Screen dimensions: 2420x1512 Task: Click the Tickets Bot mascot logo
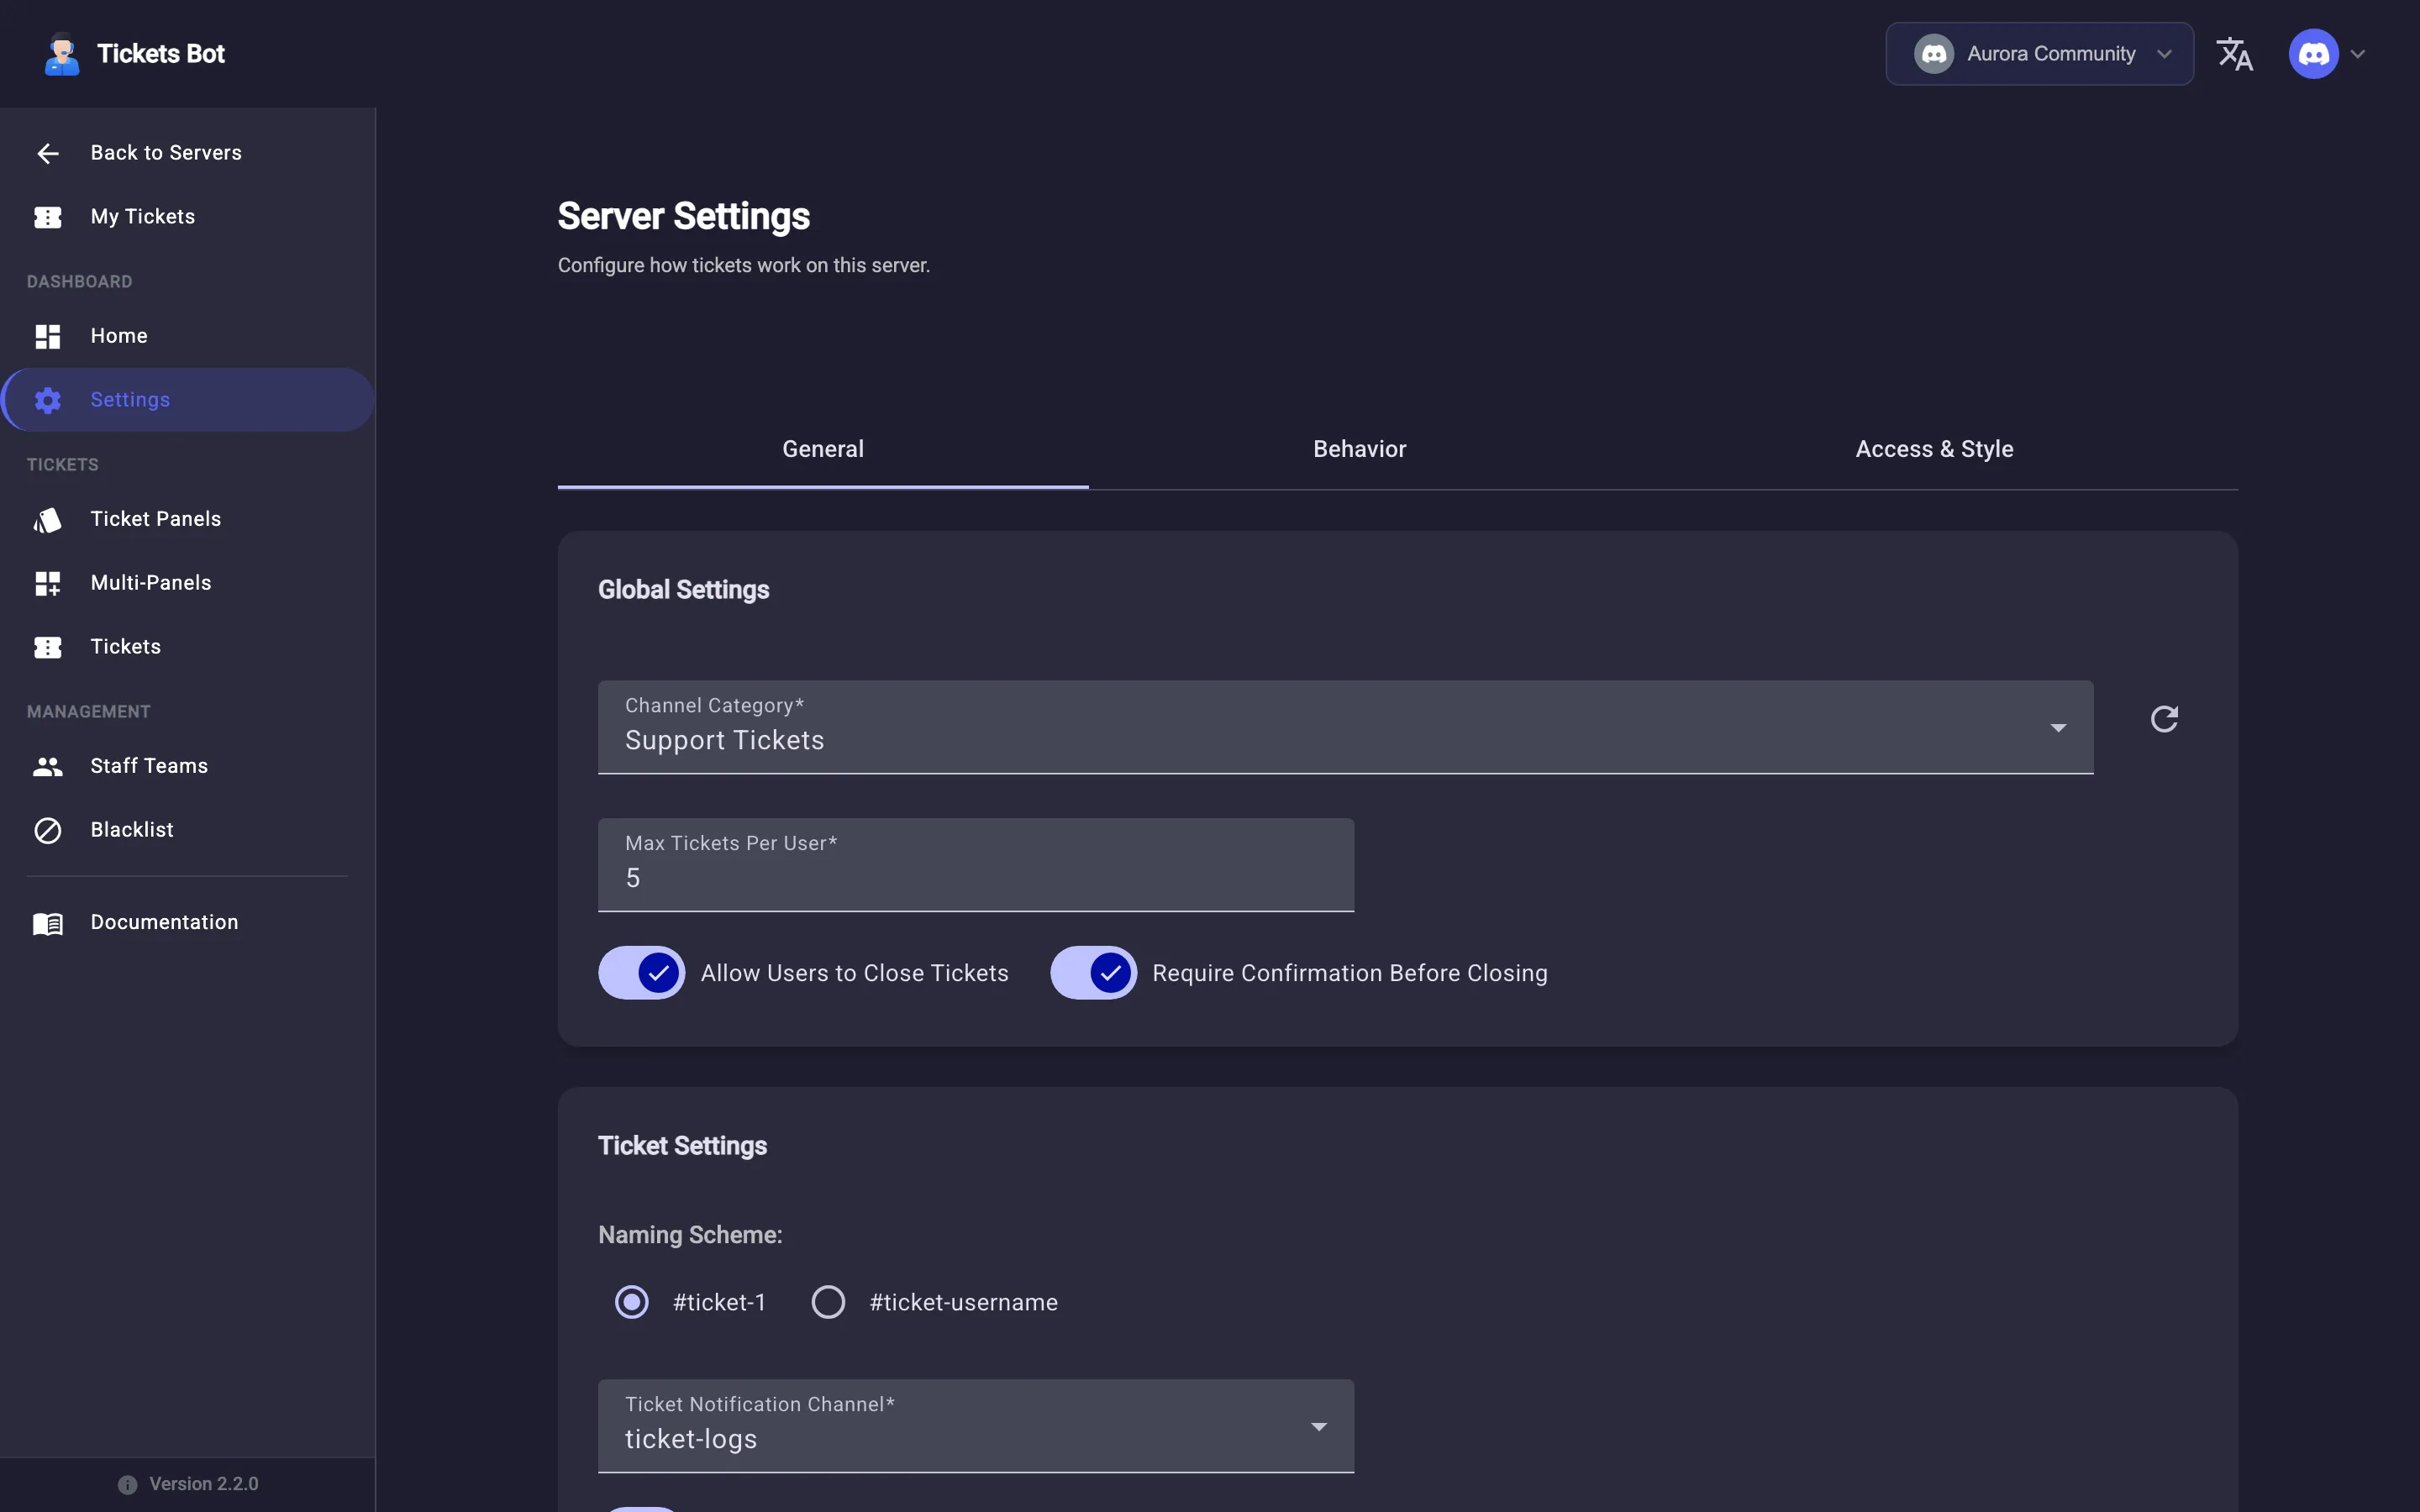coord(62,54)
